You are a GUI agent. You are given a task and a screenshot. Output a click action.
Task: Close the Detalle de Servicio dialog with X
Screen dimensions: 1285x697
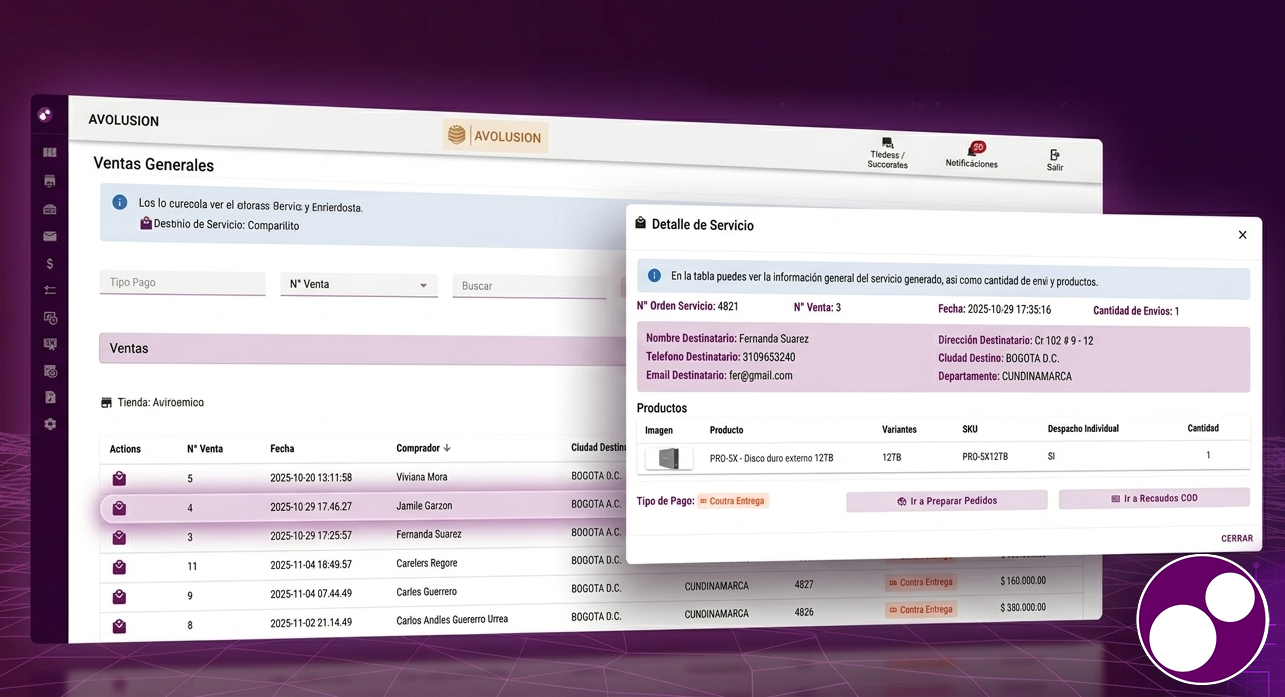1242,235
